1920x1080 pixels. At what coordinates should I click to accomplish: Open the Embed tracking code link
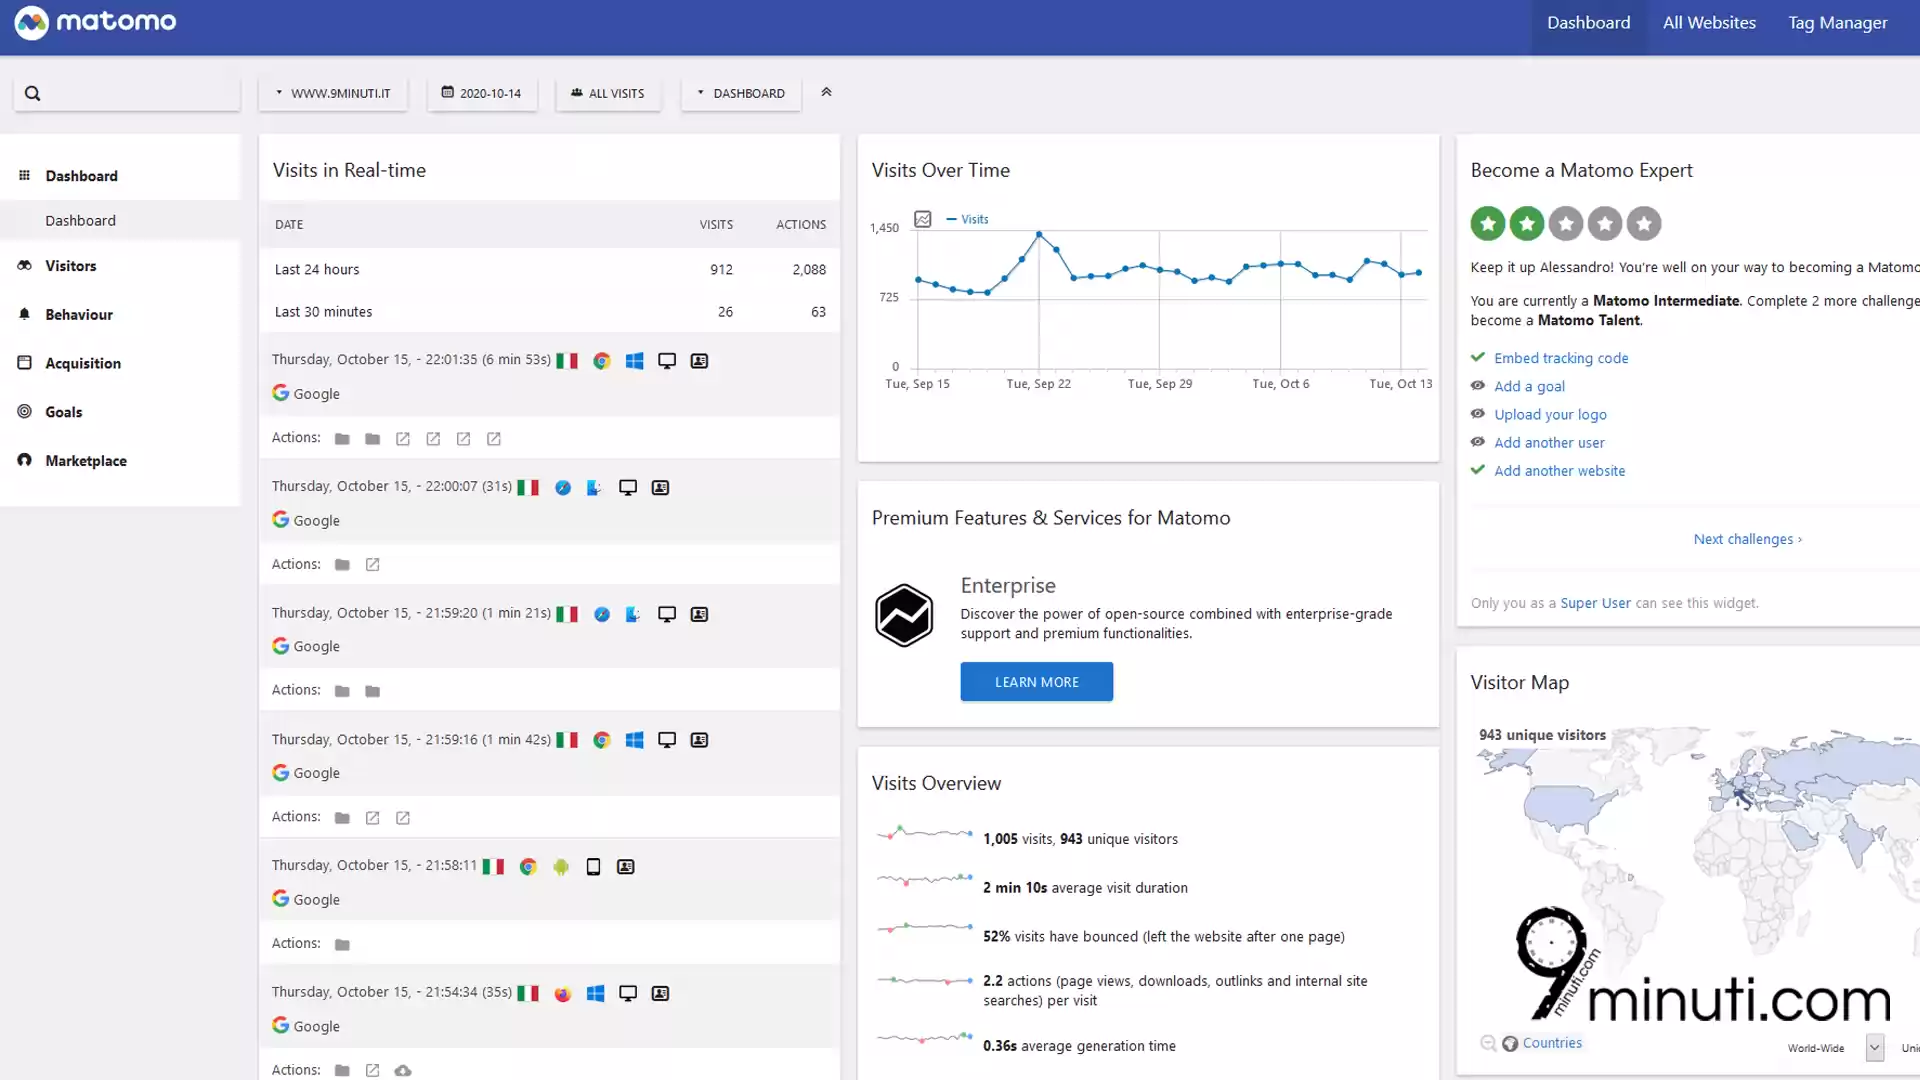coord(1560,358)
